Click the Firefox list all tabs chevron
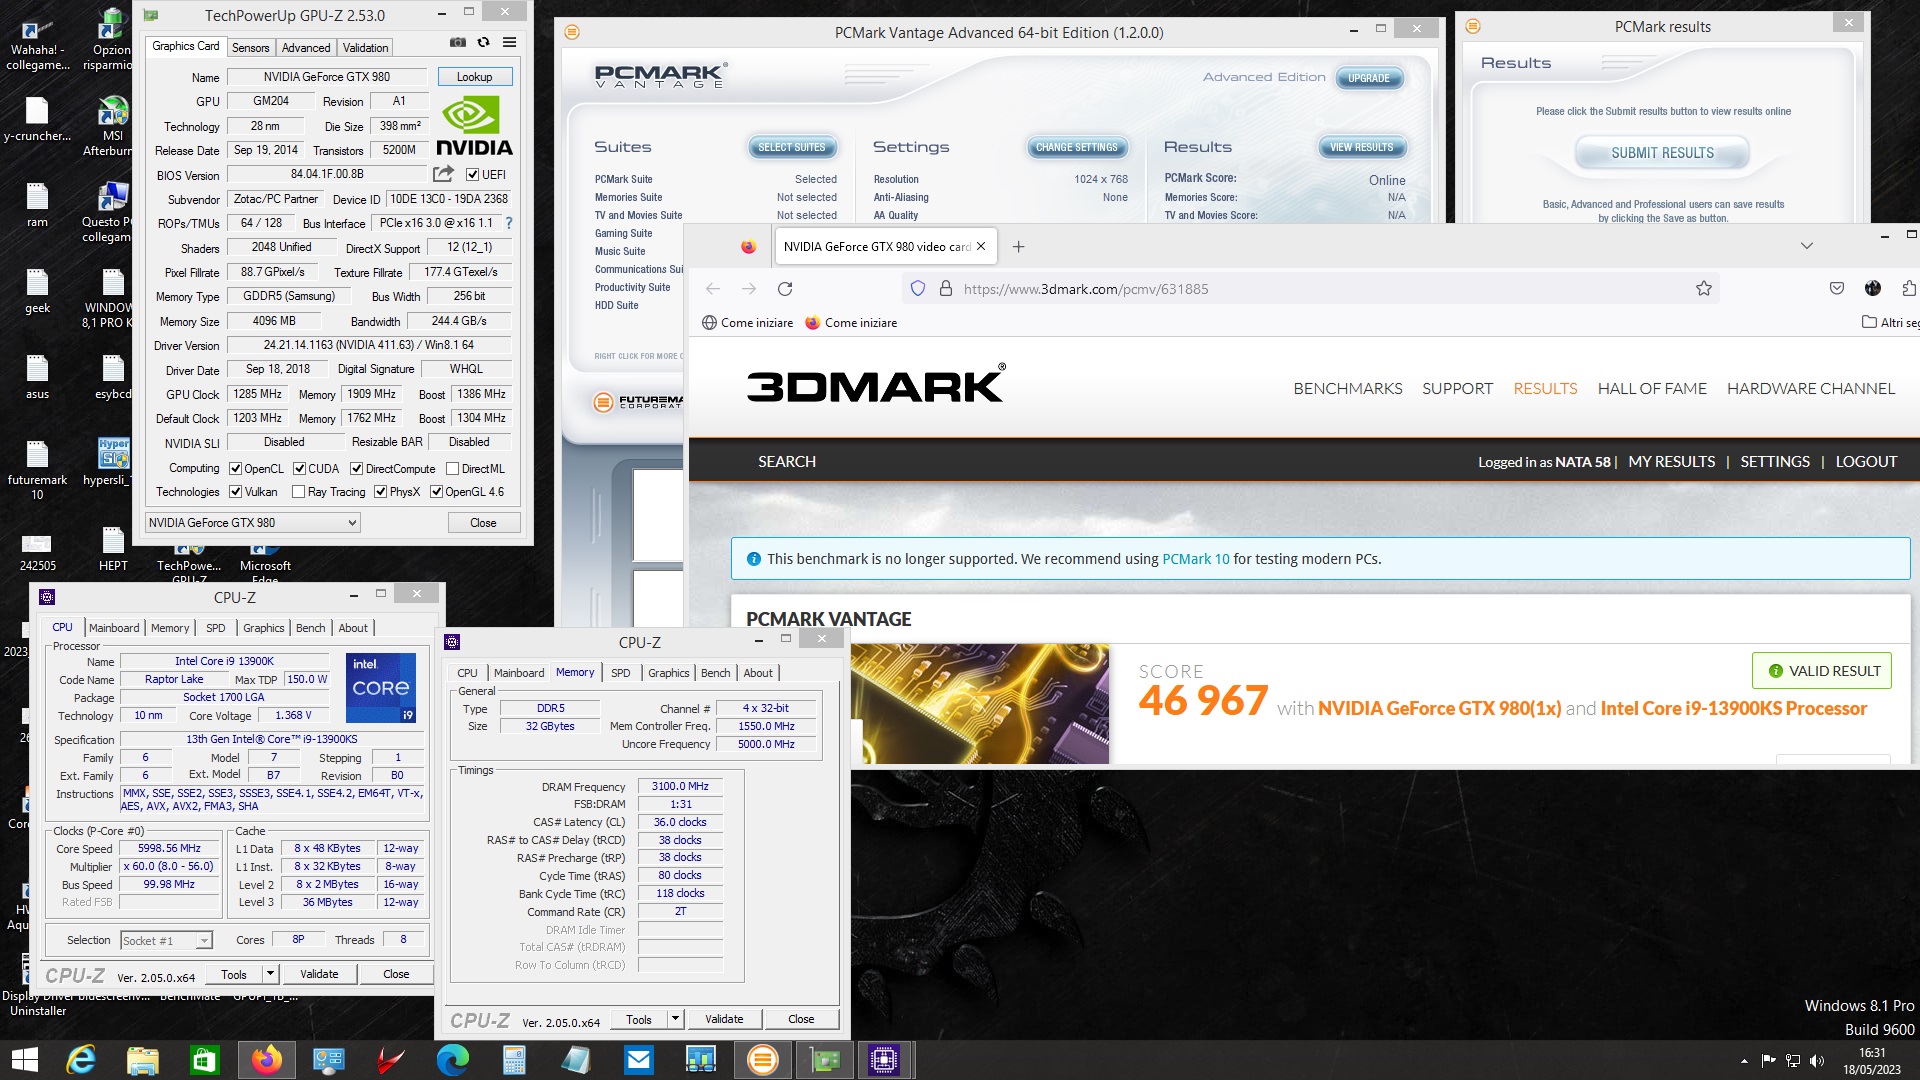 click(1807, 246)
